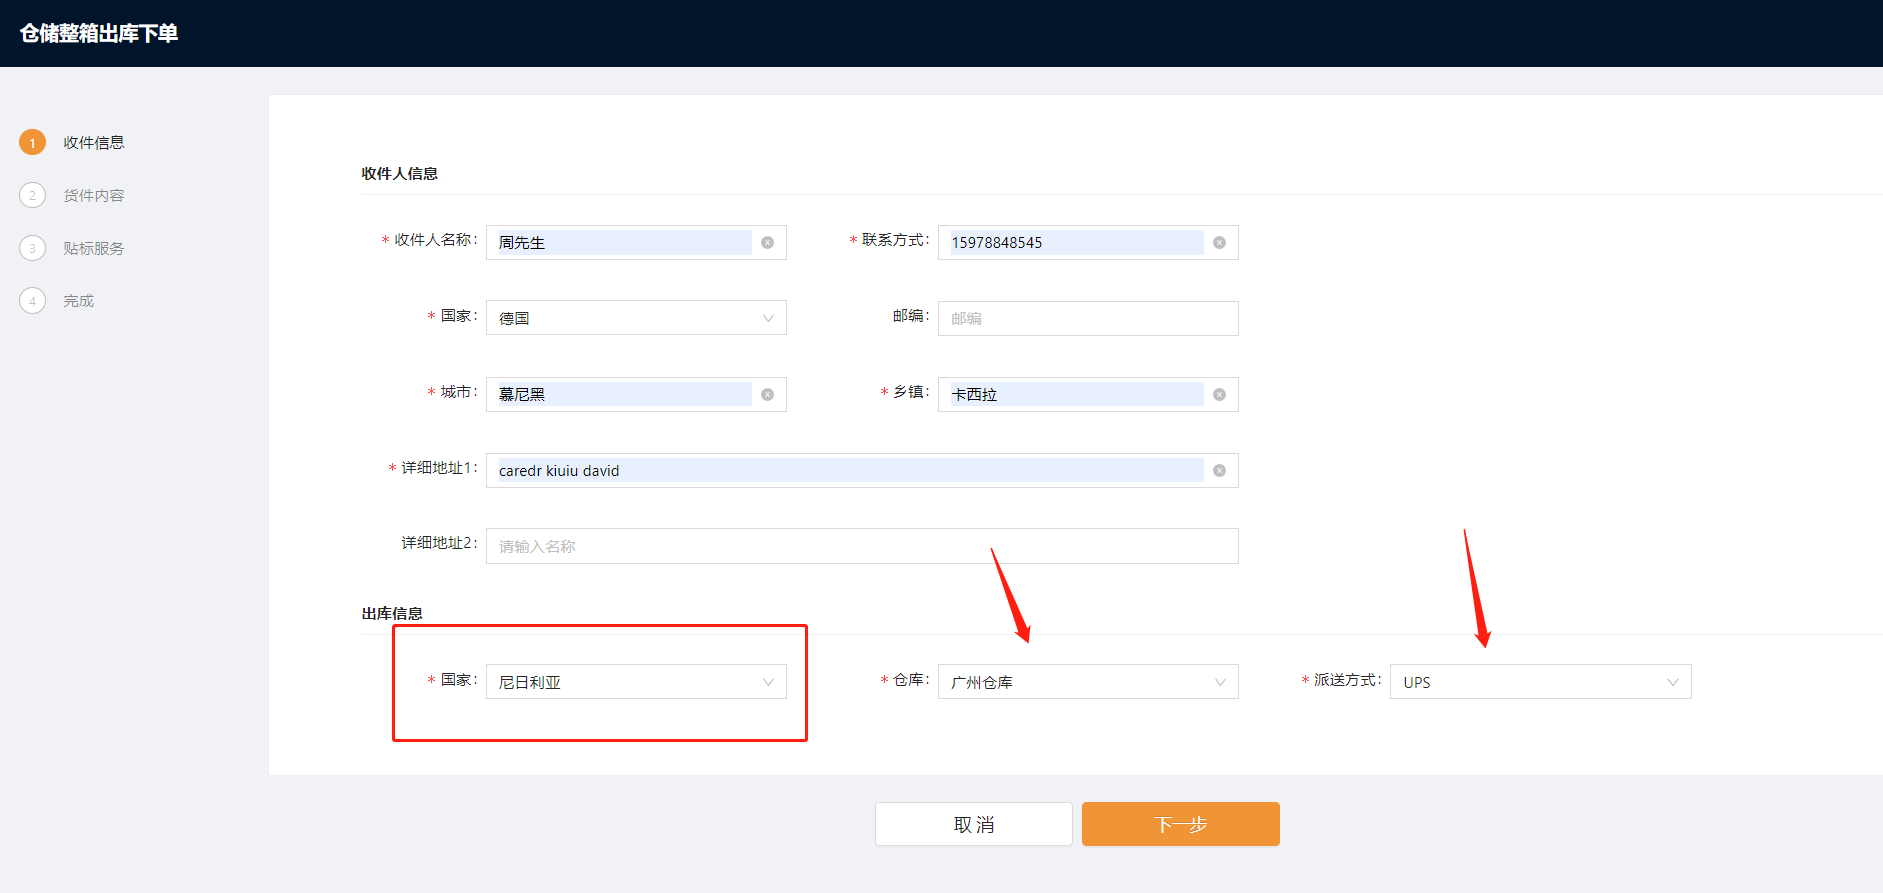Open the warehouse dropdown showing 广州仓库
The height and width of the screenshot is (893, 1883).
click(1087, 682)
